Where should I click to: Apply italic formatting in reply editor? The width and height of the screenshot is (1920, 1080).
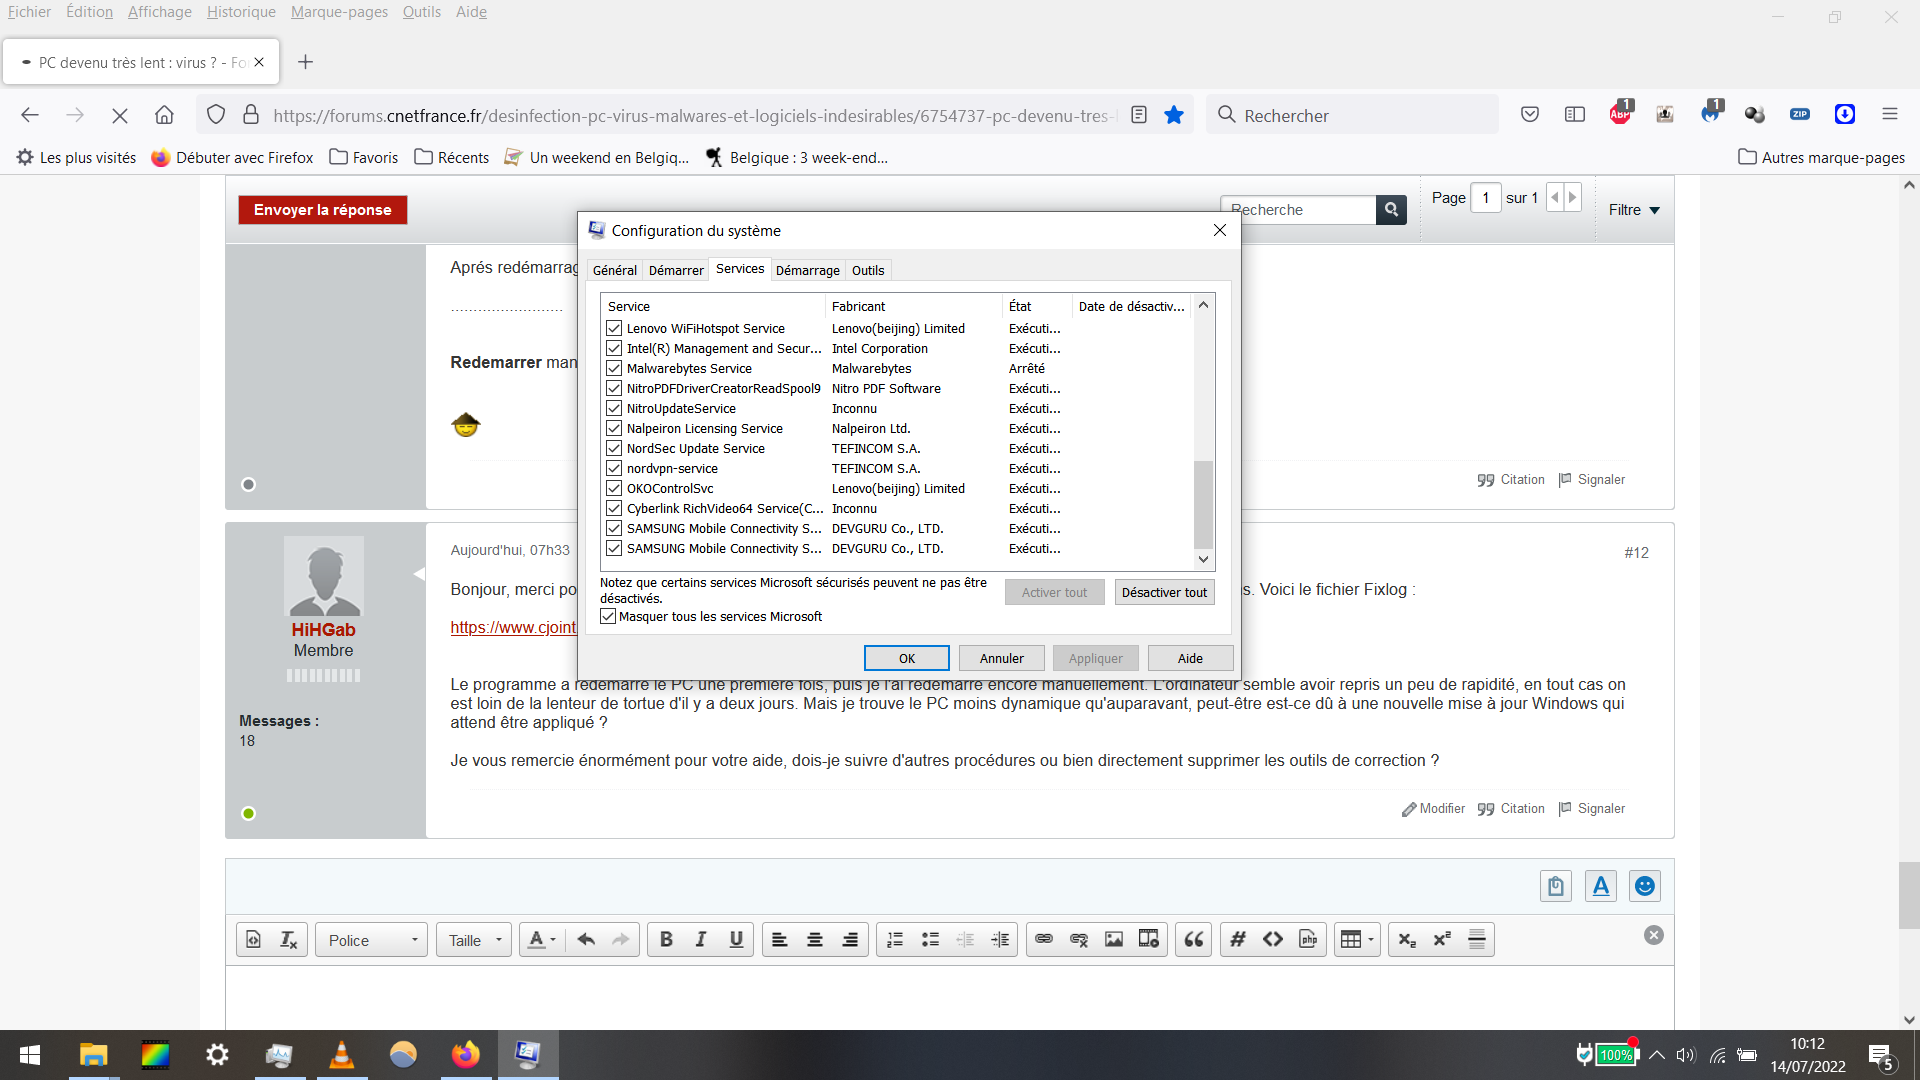tap(701, 940)
